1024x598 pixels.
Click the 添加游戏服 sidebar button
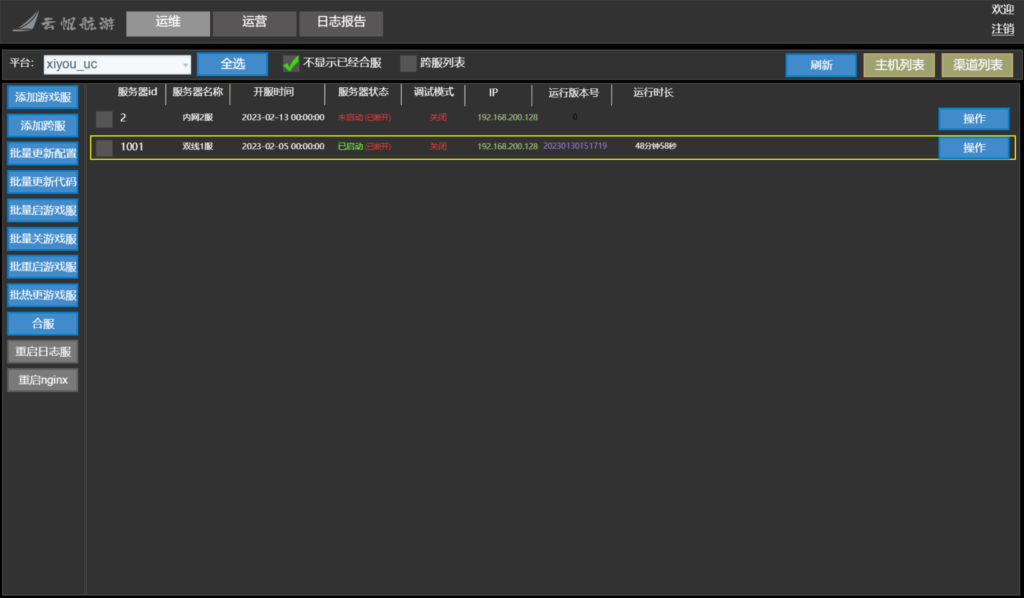[43, 97]
